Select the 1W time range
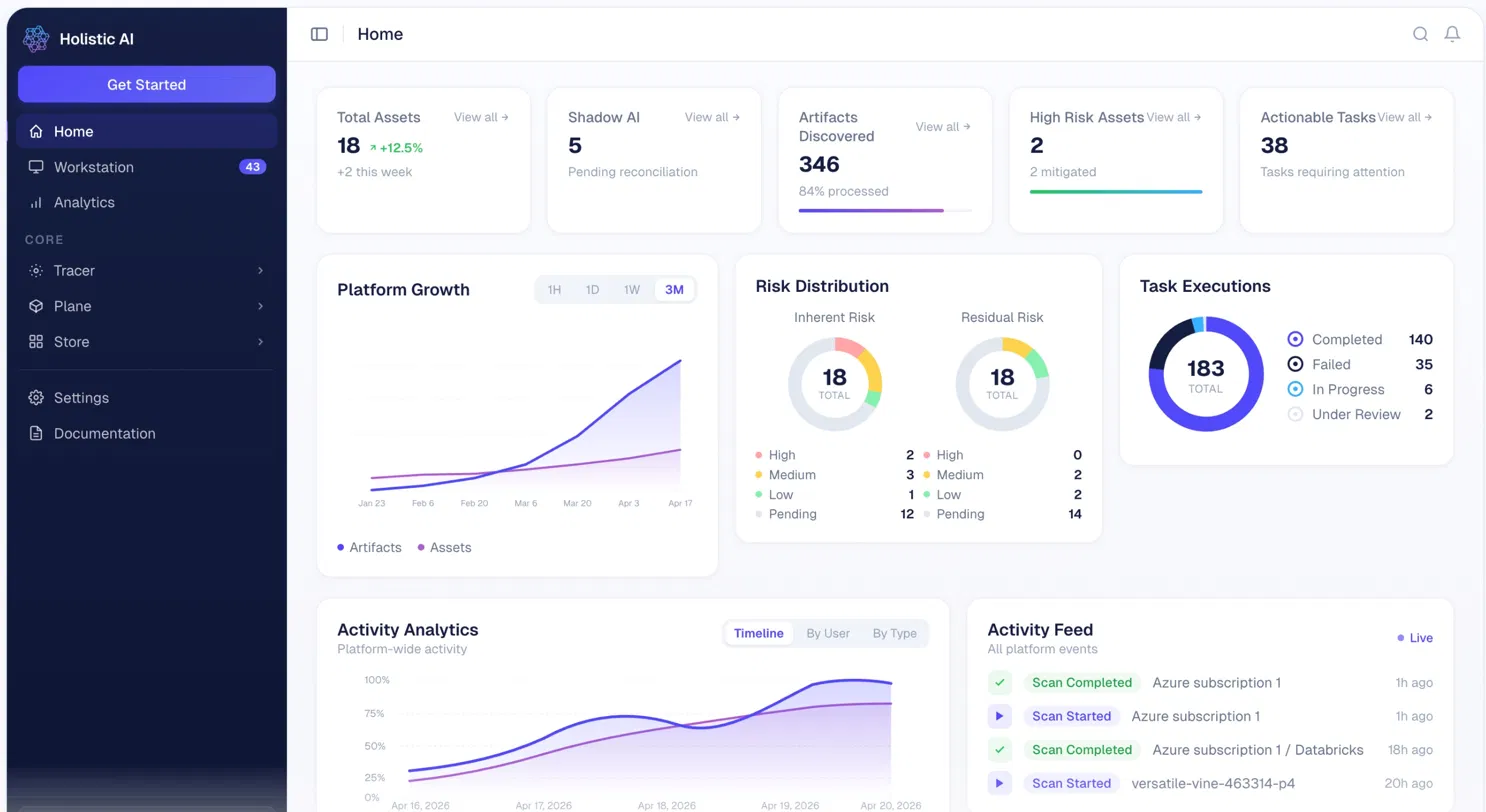 pyautogui.click(x=632, y=290)
